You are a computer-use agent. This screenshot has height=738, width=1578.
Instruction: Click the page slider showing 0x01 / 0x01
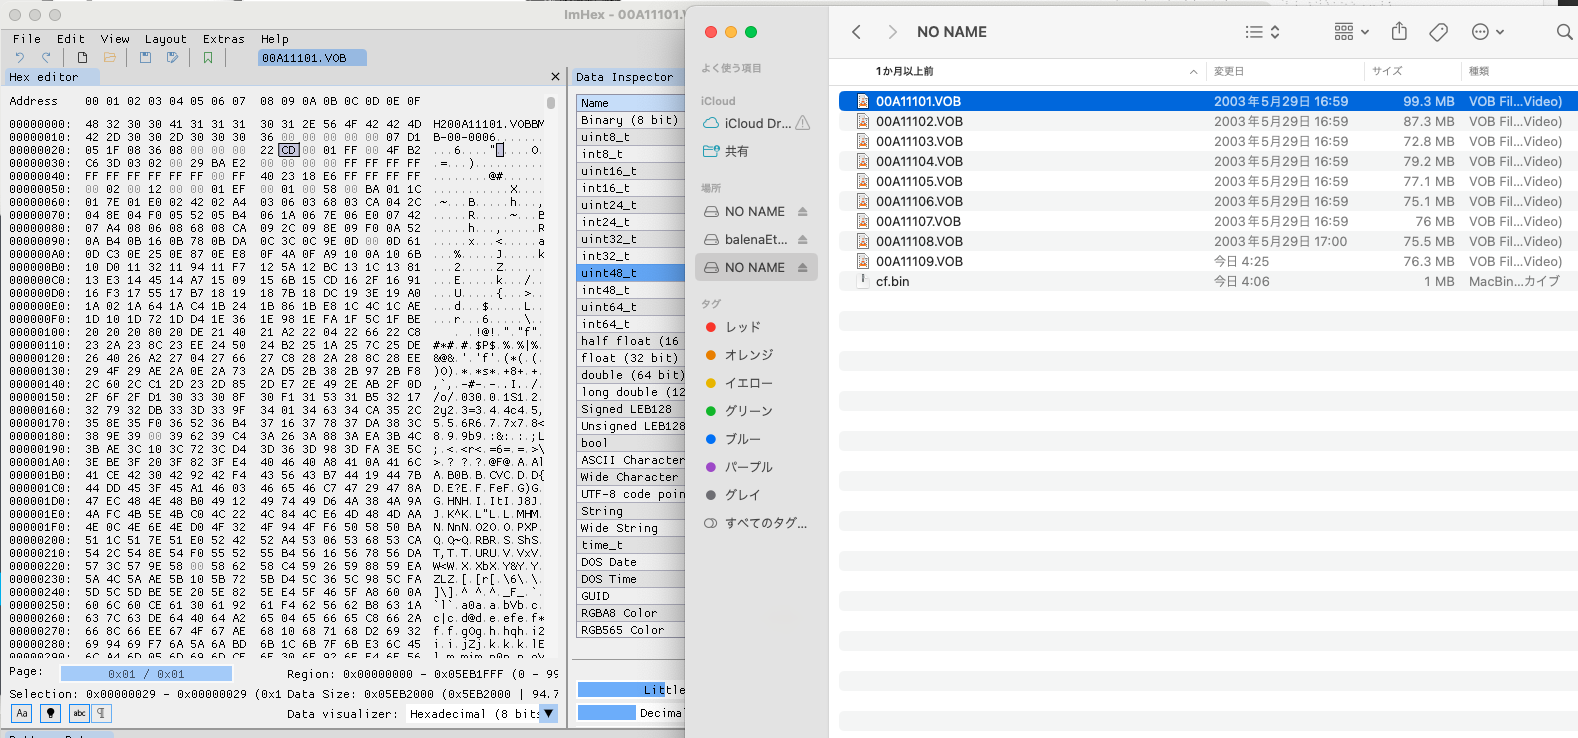click(146, 674)
